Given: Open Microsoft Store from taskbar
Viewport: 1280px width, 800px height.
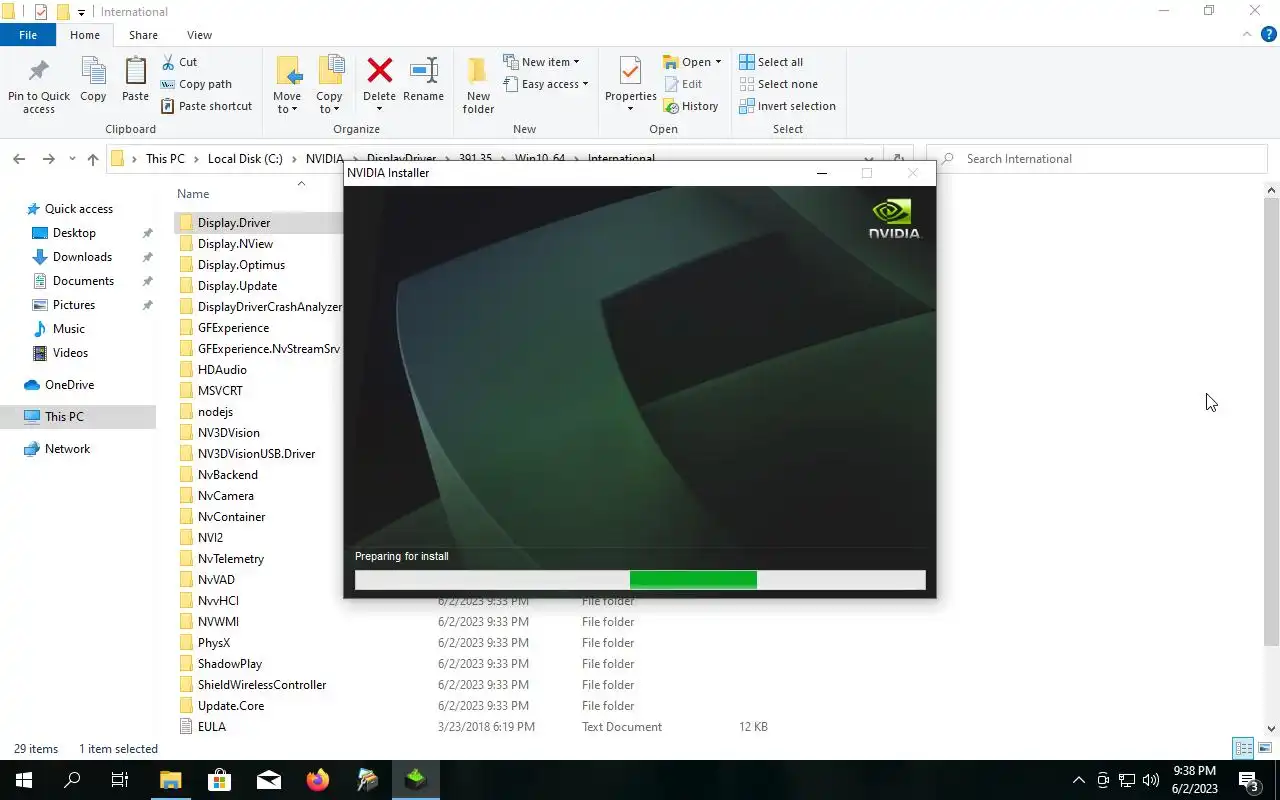Looking at the screenshot, I should tap(219, 780).
